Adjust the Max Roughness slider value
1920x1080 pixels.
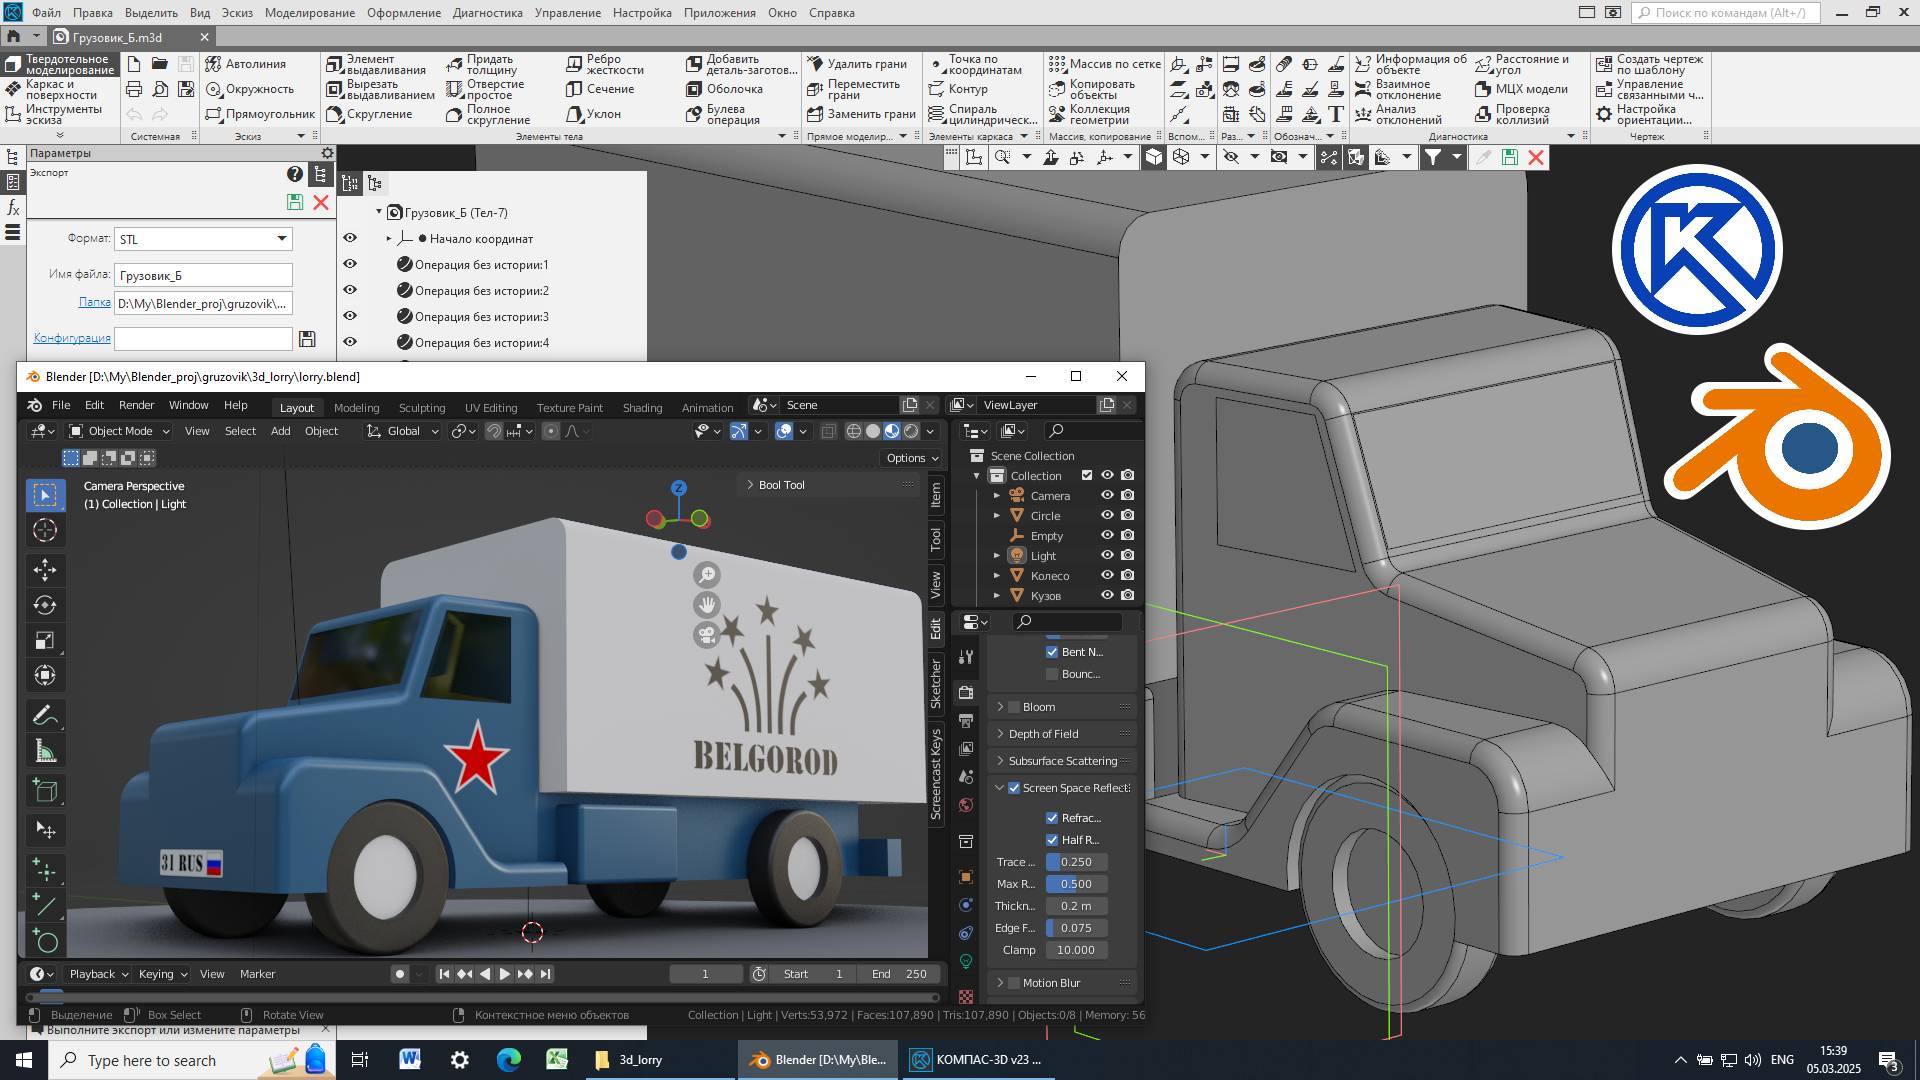coord(1075,884)
